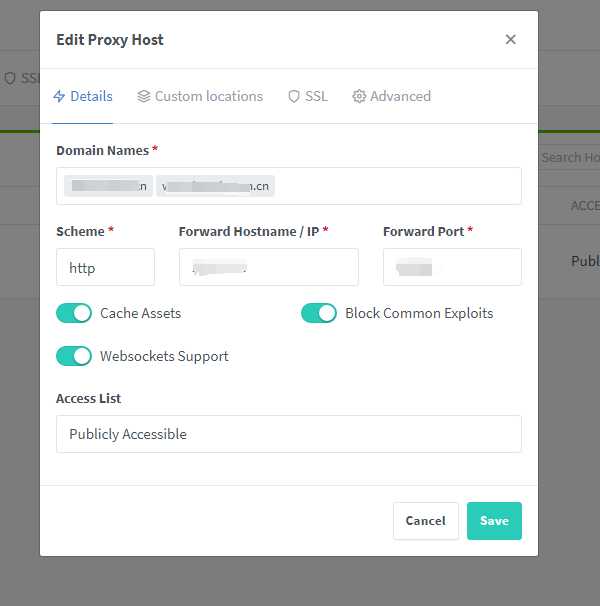
Task: Open the Advanced tab
Action: (391, 96)
